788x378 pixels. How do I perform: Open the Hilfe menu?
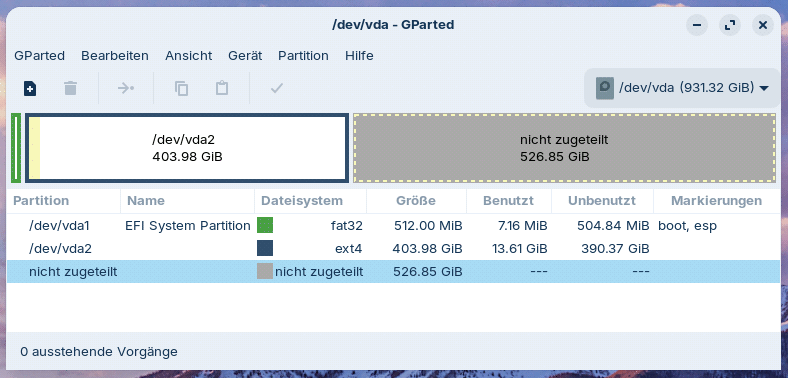[359, 55]
